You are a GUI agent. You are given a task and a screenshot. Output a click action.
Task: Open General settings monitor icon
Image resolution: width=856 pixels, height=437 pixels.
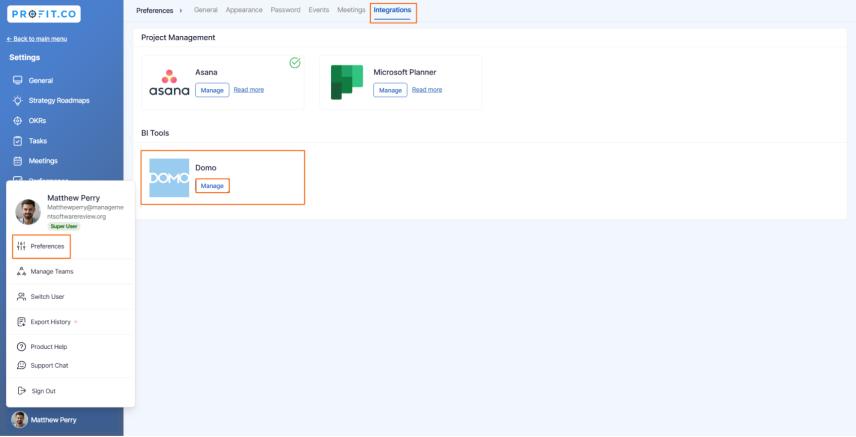click(x=17, y=80)
